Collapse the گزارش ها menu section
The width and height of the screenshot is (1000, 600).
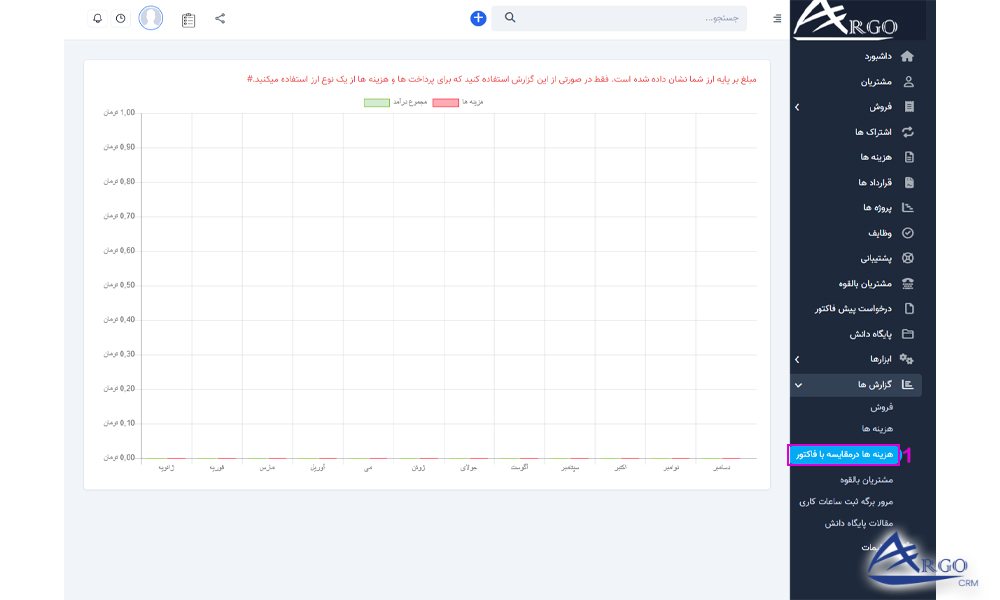pos(797,384)
